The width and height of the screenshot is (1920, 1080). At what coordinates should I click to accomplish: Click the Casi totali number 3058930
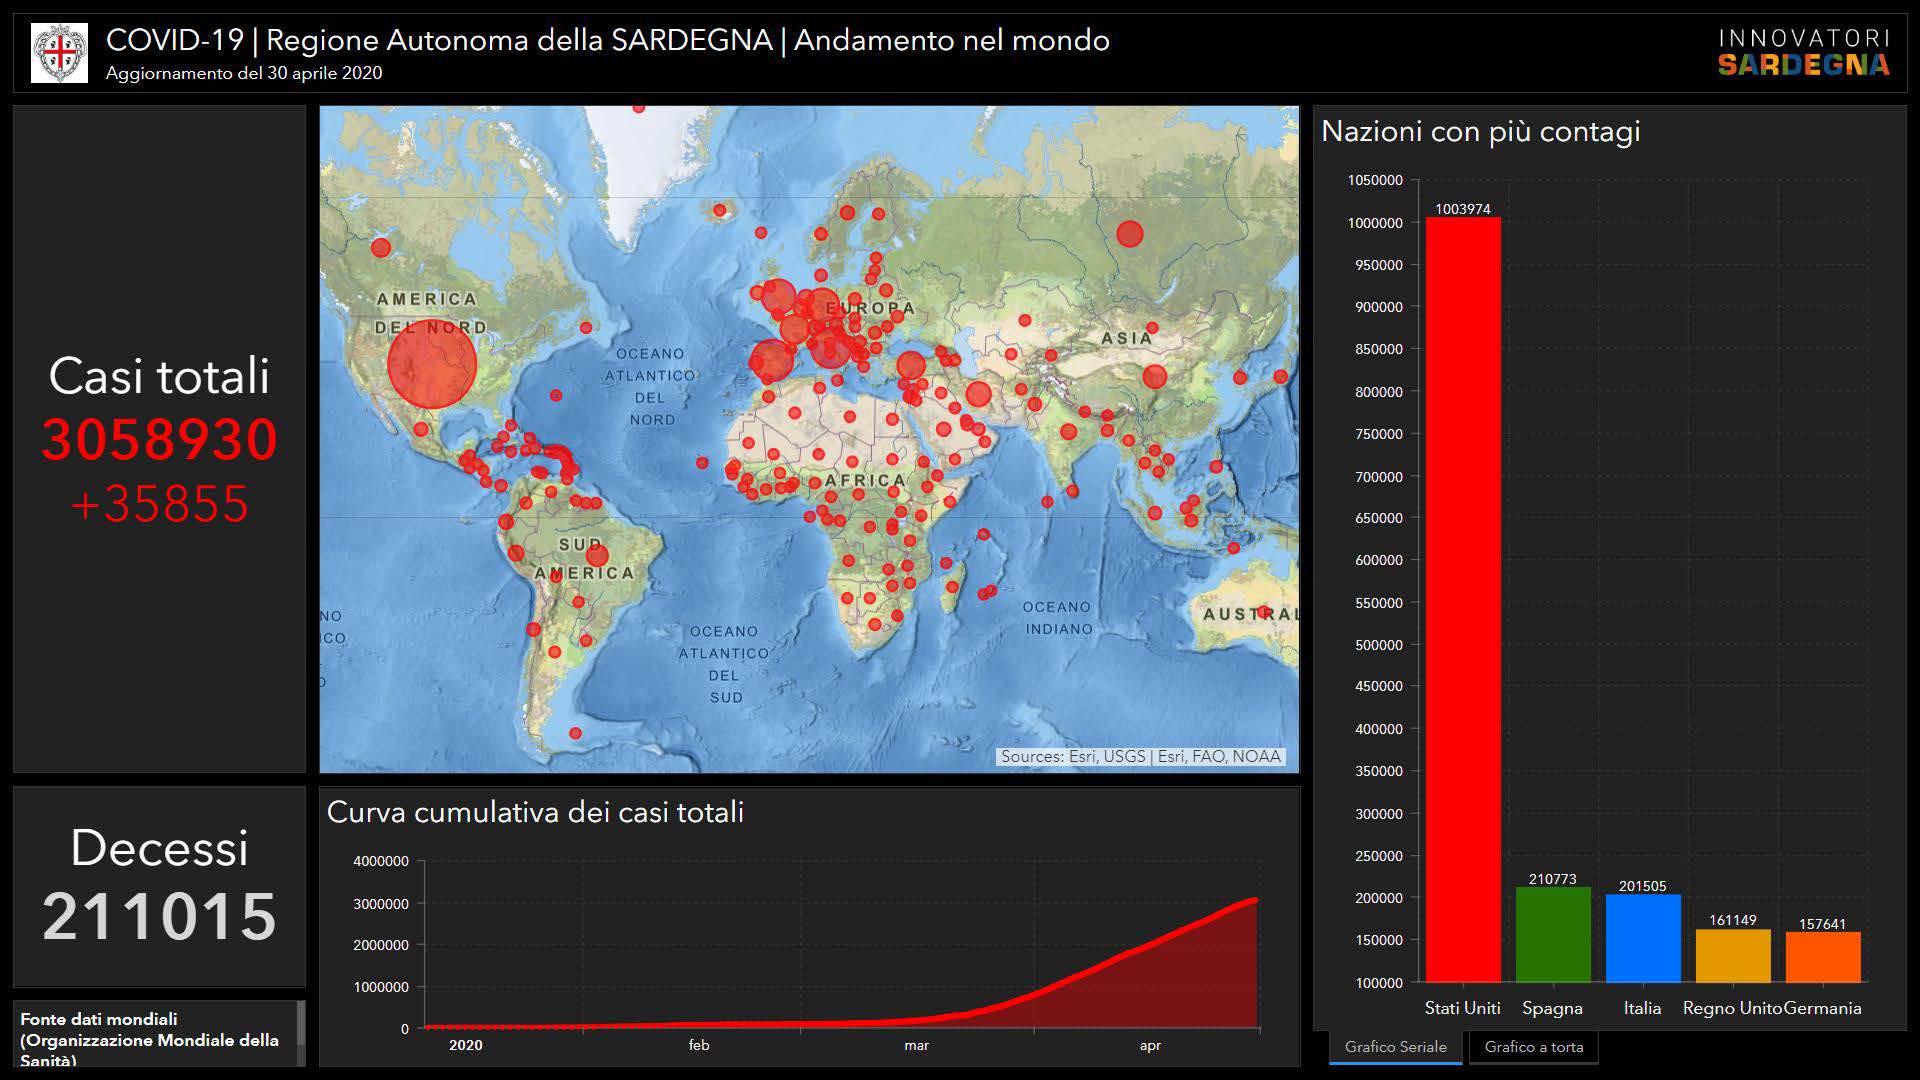tap(159, 440)
